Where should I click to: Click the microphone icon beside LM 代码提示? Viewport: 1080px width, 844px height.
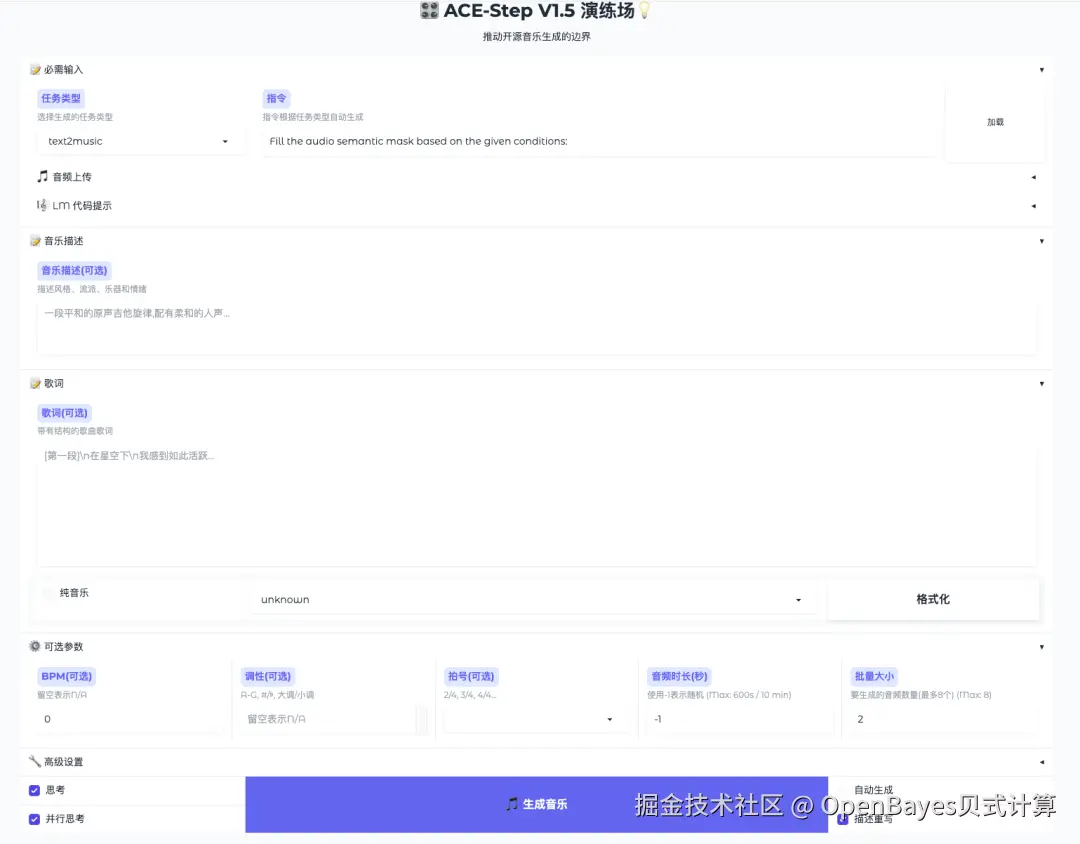pos(42,207)
